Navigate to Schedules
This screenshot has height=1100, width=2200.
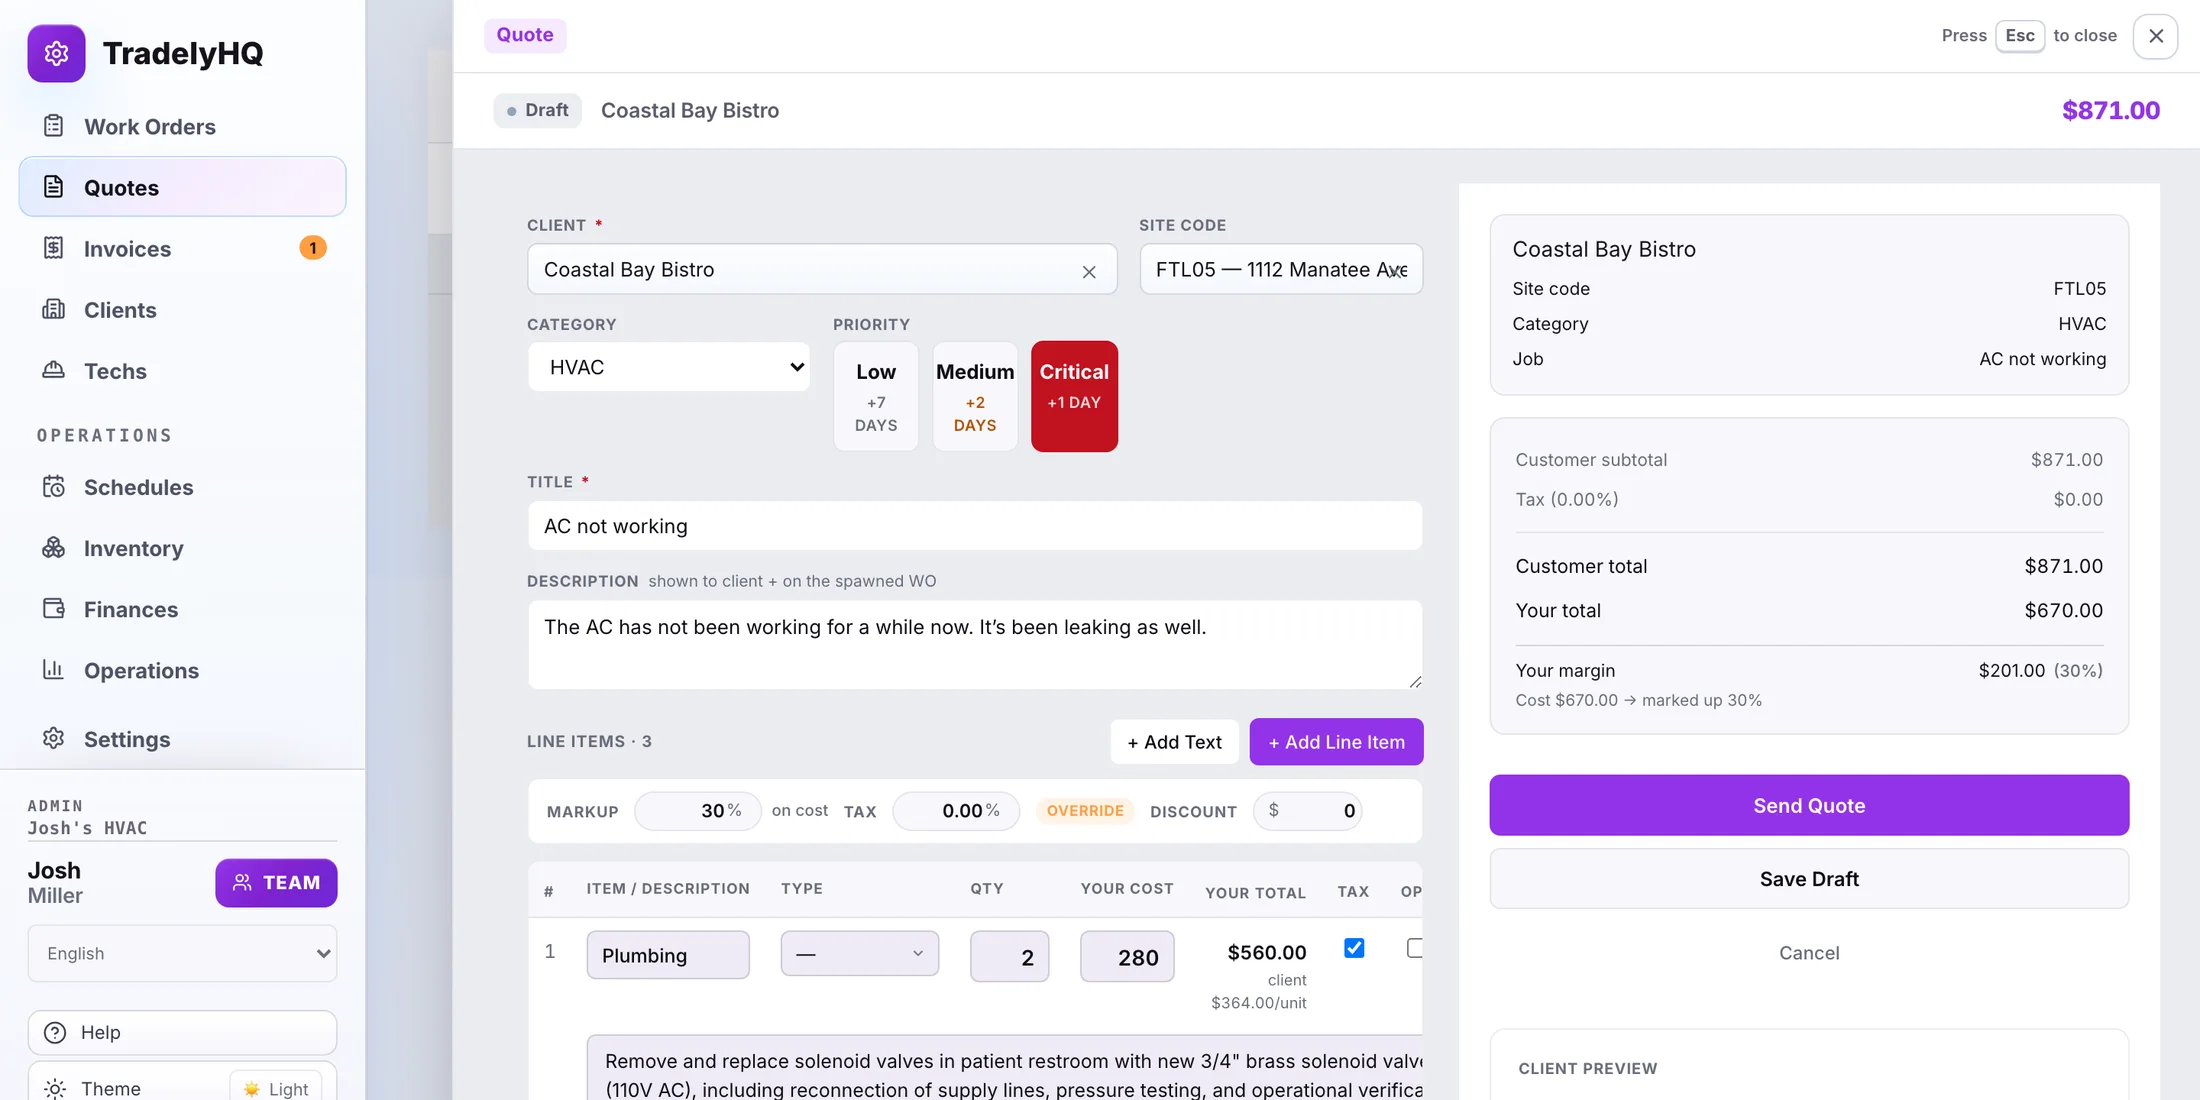182,487
